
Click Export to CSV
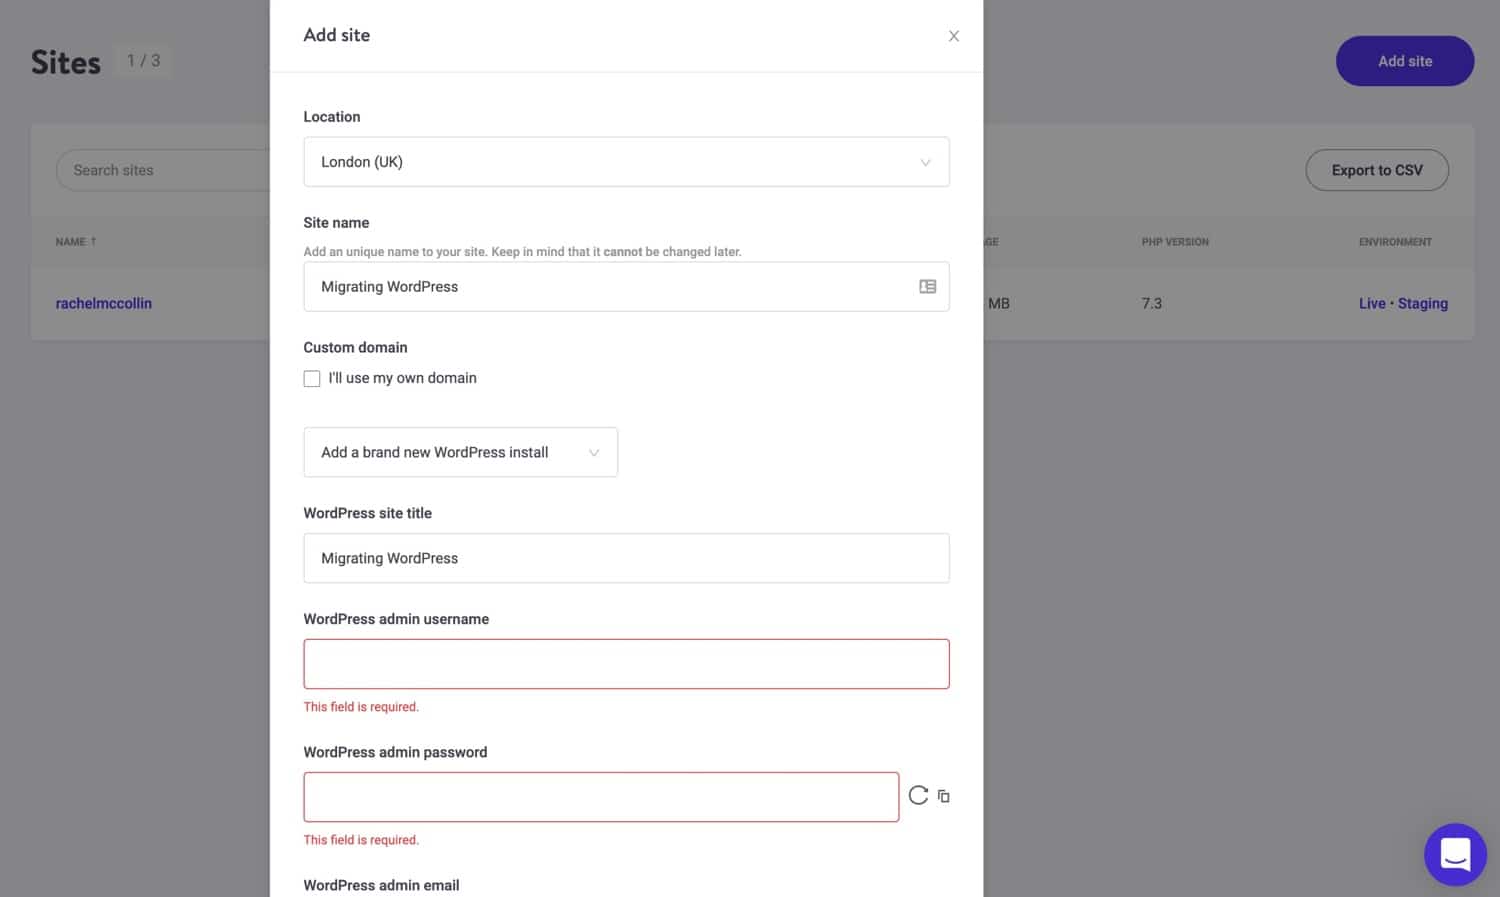coord(1377,170)
